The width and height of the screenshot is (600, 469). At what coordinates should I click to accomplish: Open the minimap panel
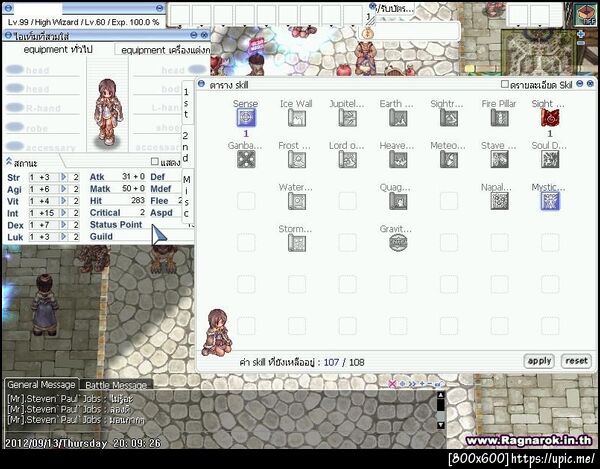tap(539, 52)
